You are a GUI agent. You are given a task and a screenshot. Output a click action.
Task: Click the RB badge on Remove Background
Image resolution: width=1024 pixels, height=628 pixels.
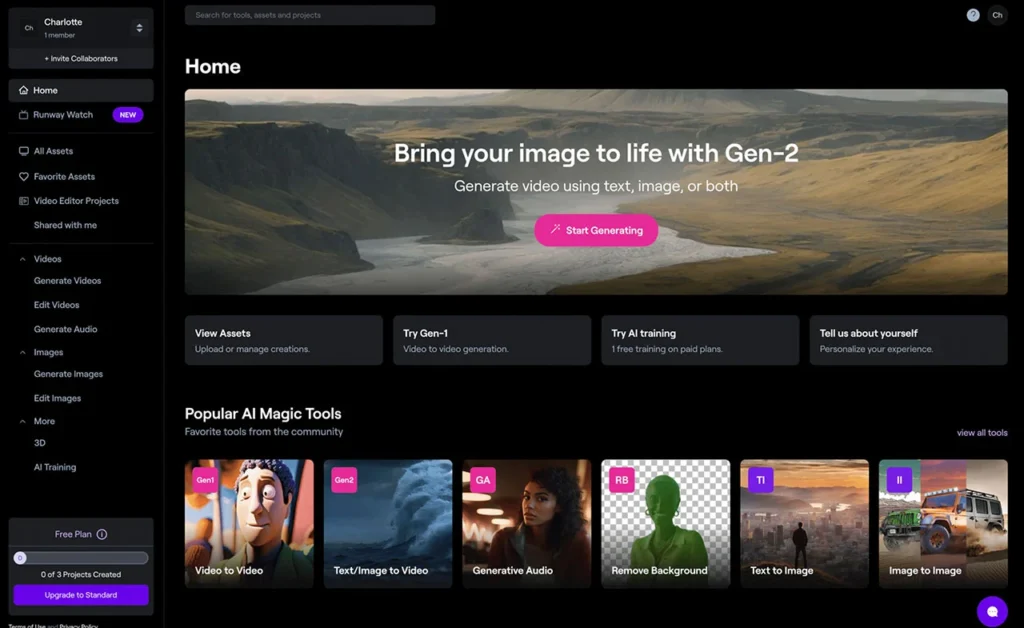tap(622, 480)
